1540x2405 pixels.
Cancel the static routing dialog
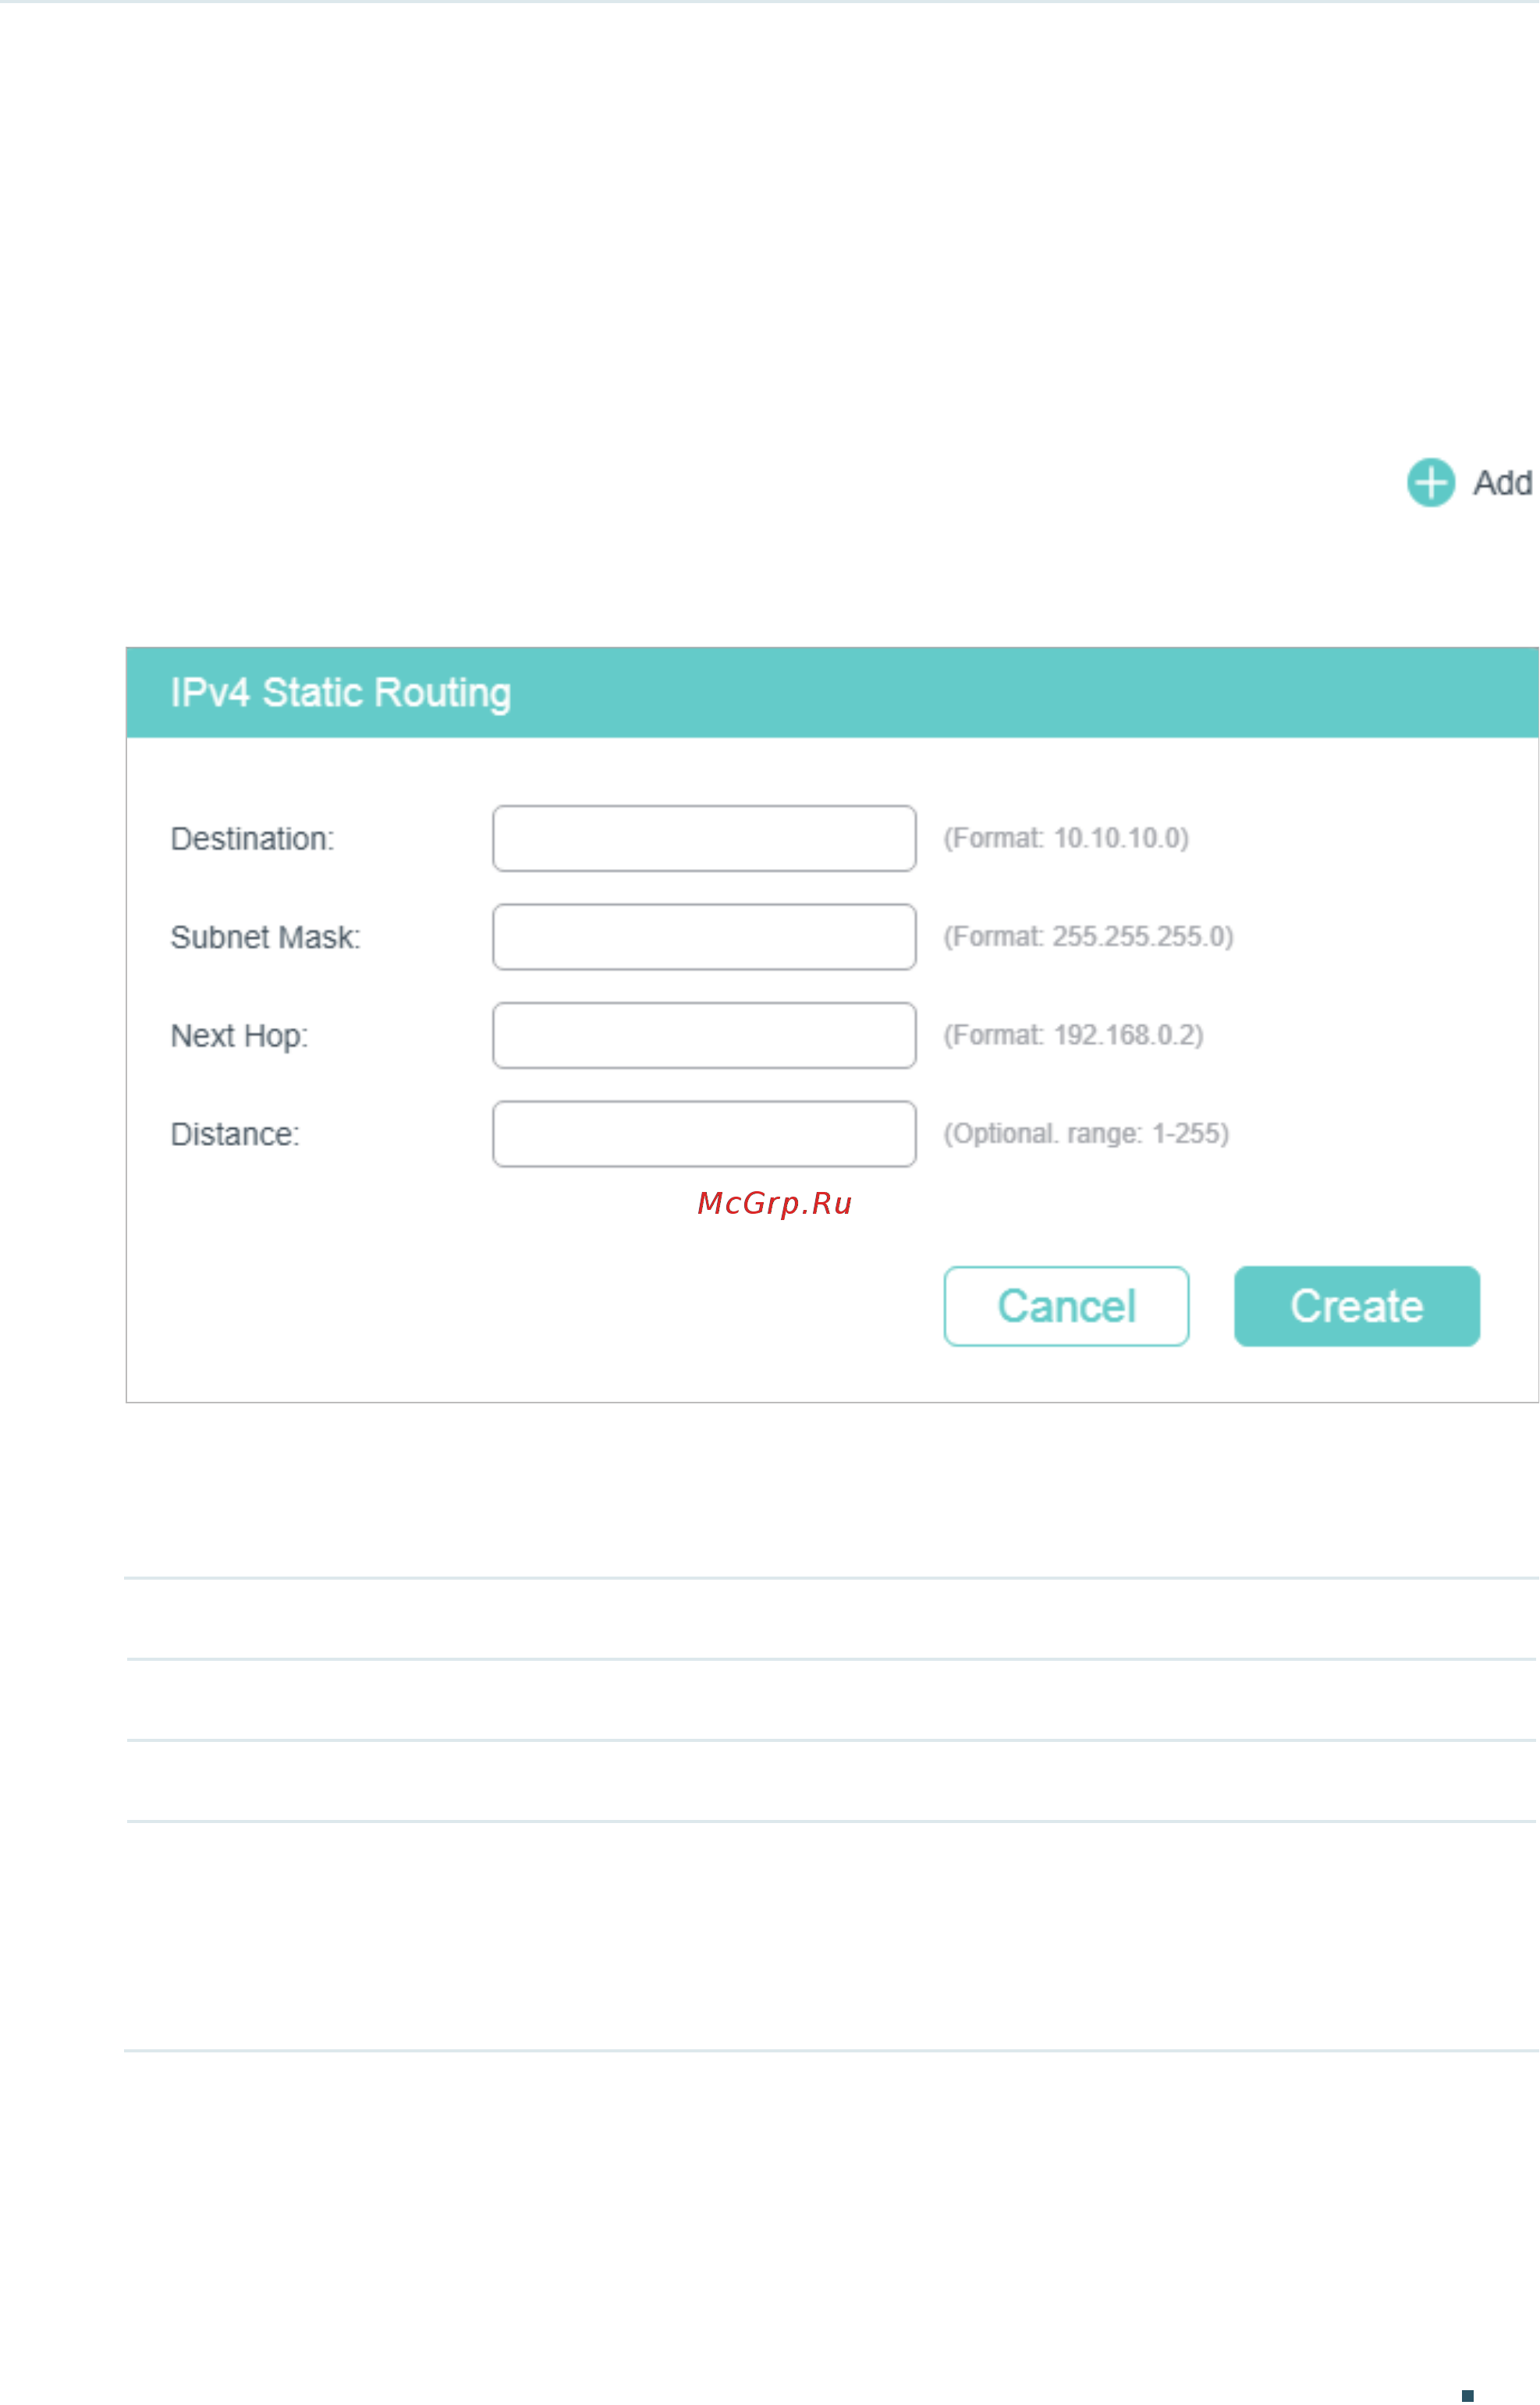[x=1066, y=1306]
